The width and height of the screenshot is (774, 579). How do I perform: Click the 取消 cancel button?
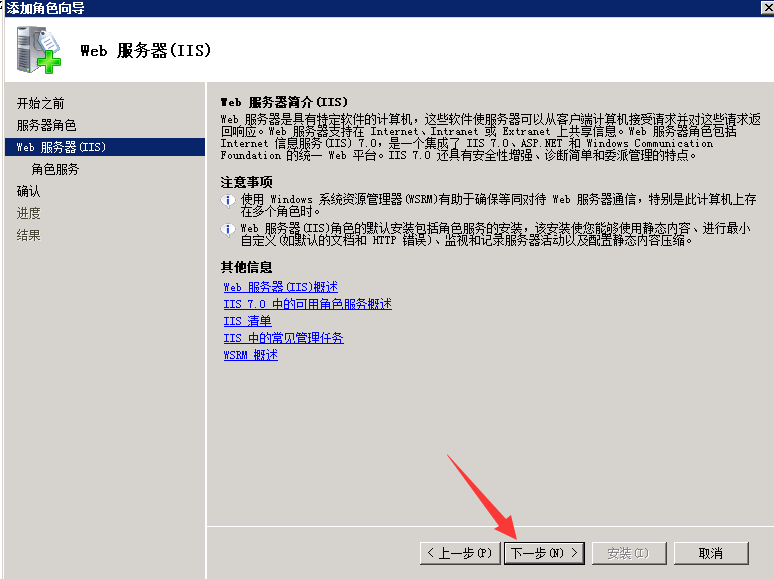tap(711, 553)
